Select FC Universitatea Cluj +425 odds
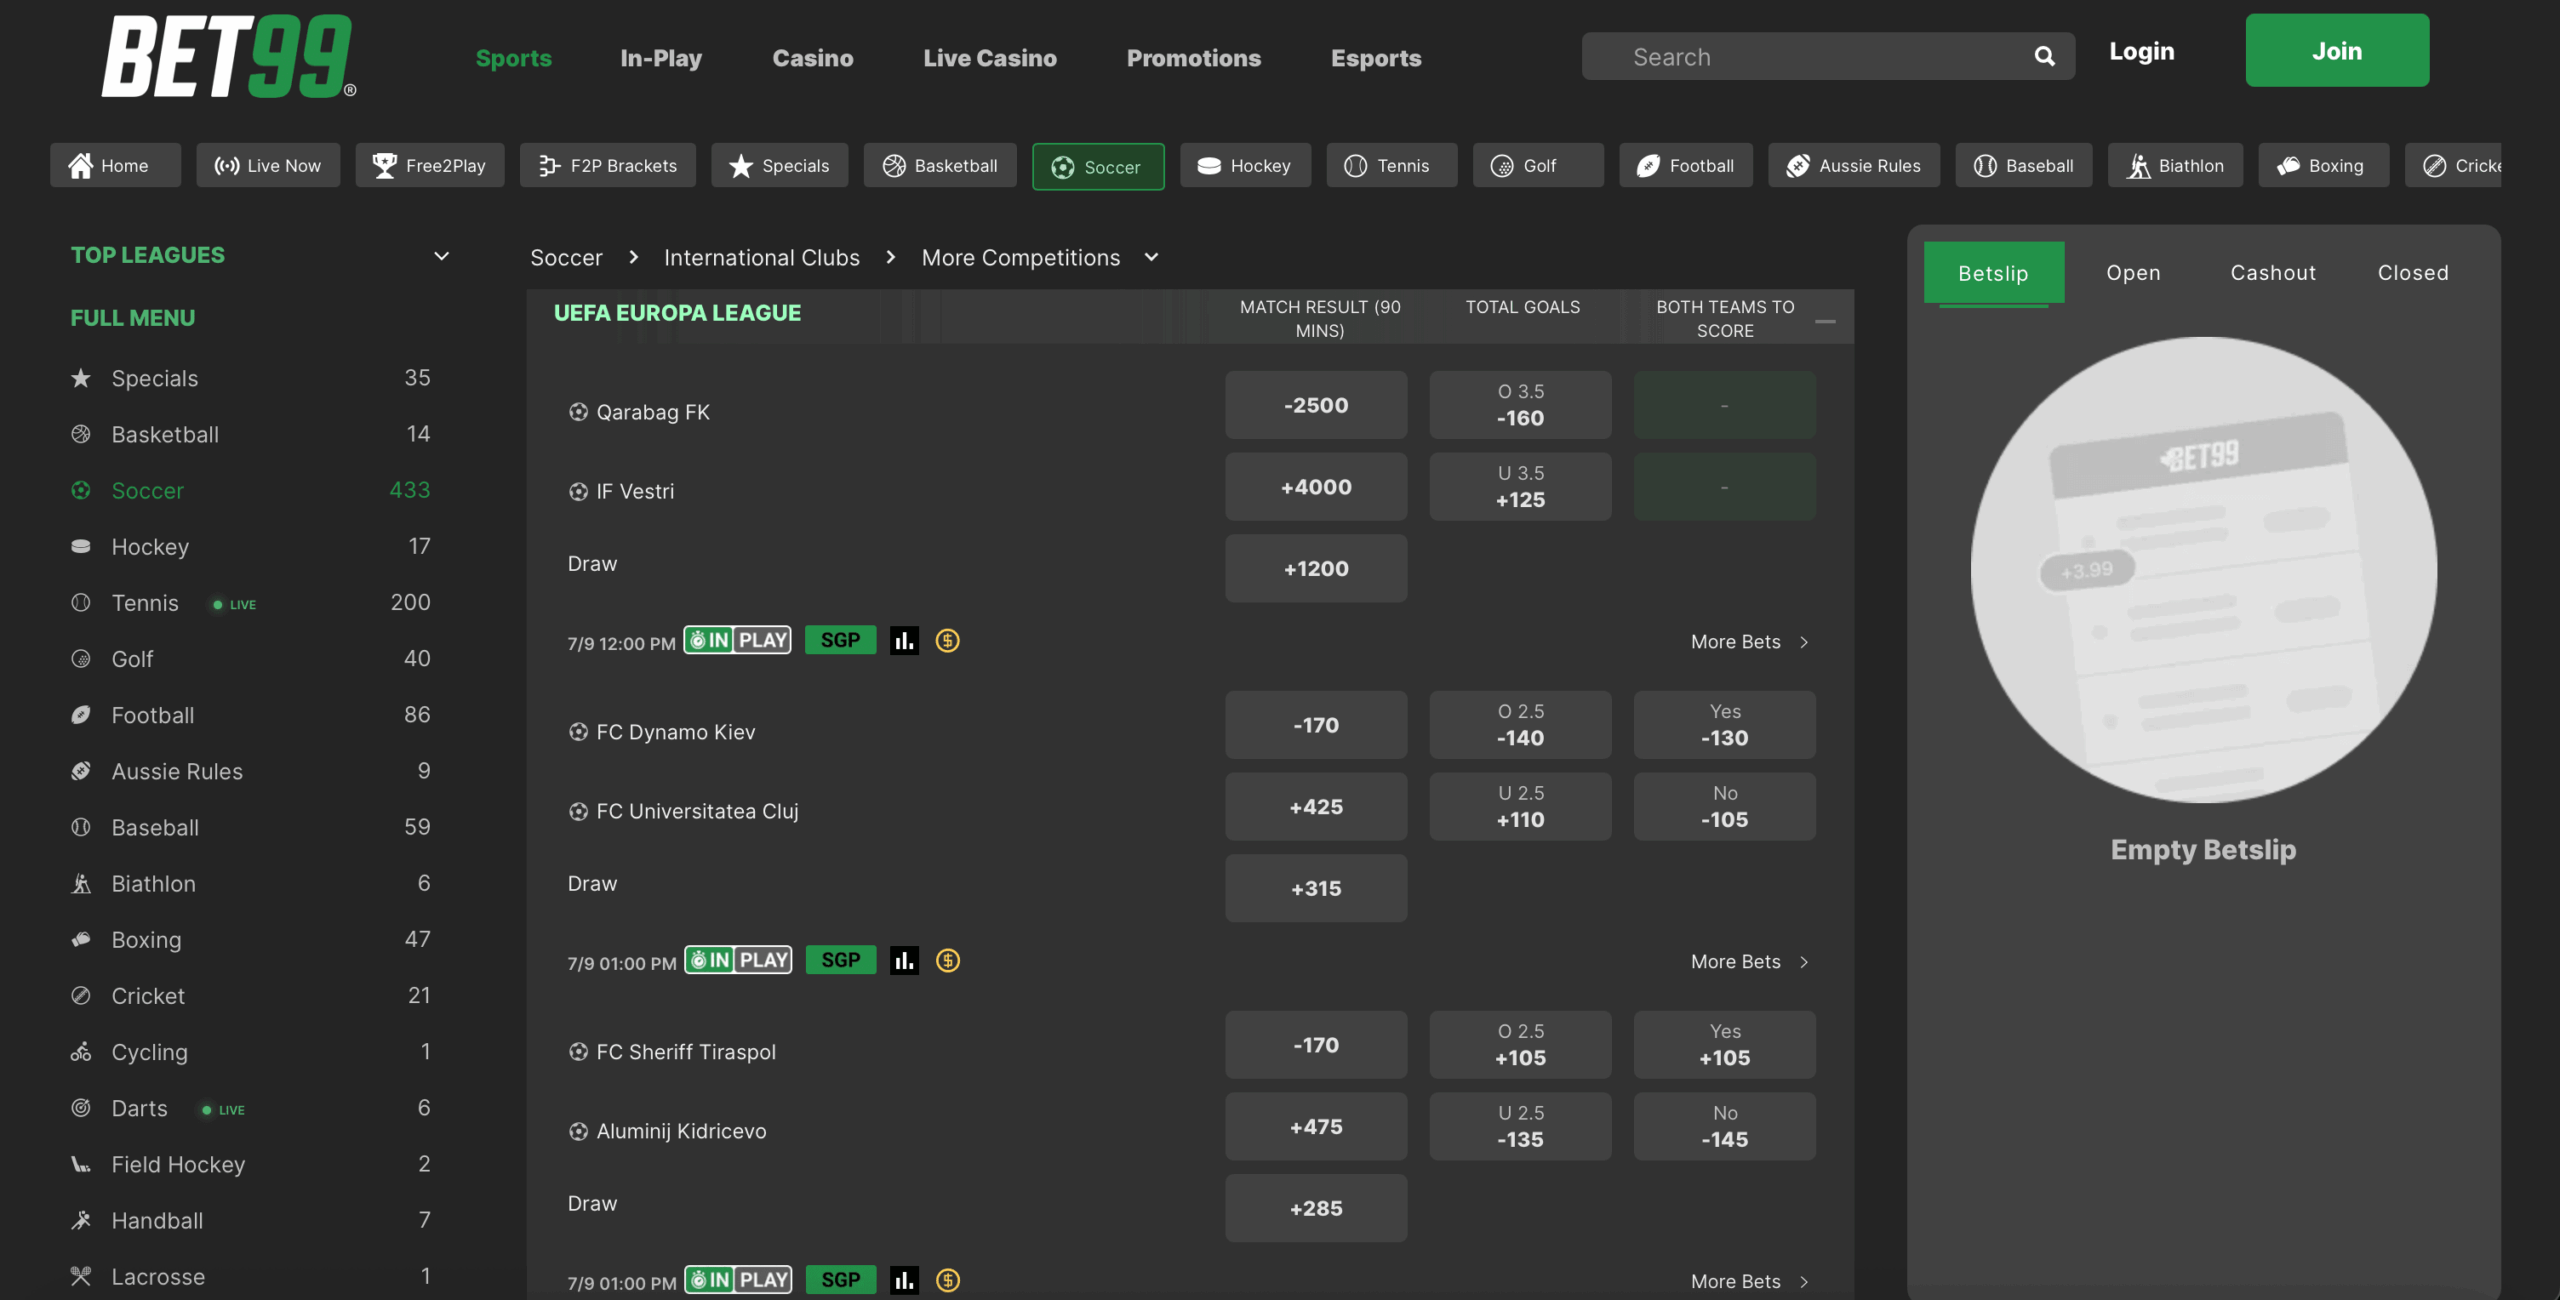 pos(1316,807)
